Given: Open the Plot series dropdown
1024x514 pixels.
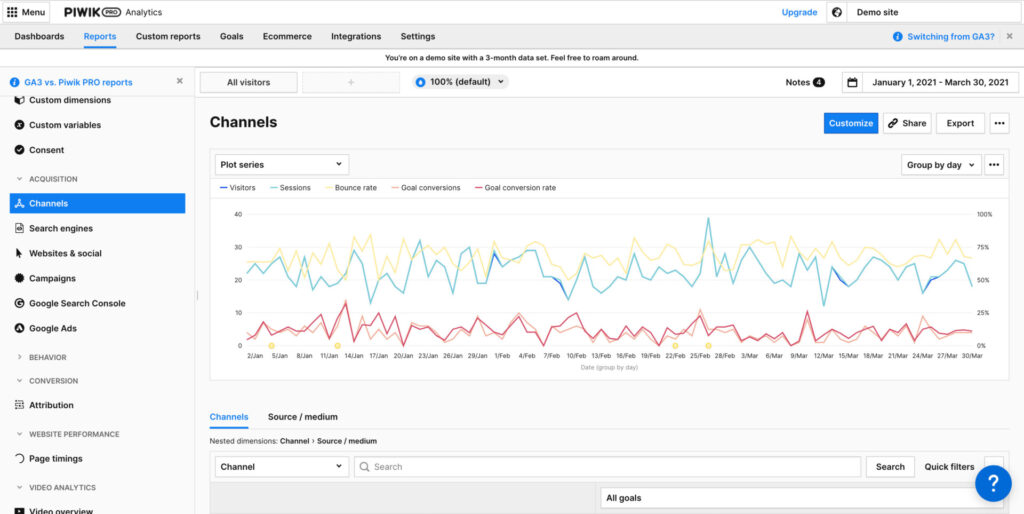Looking at the screenshot, I should coord(281,164).
